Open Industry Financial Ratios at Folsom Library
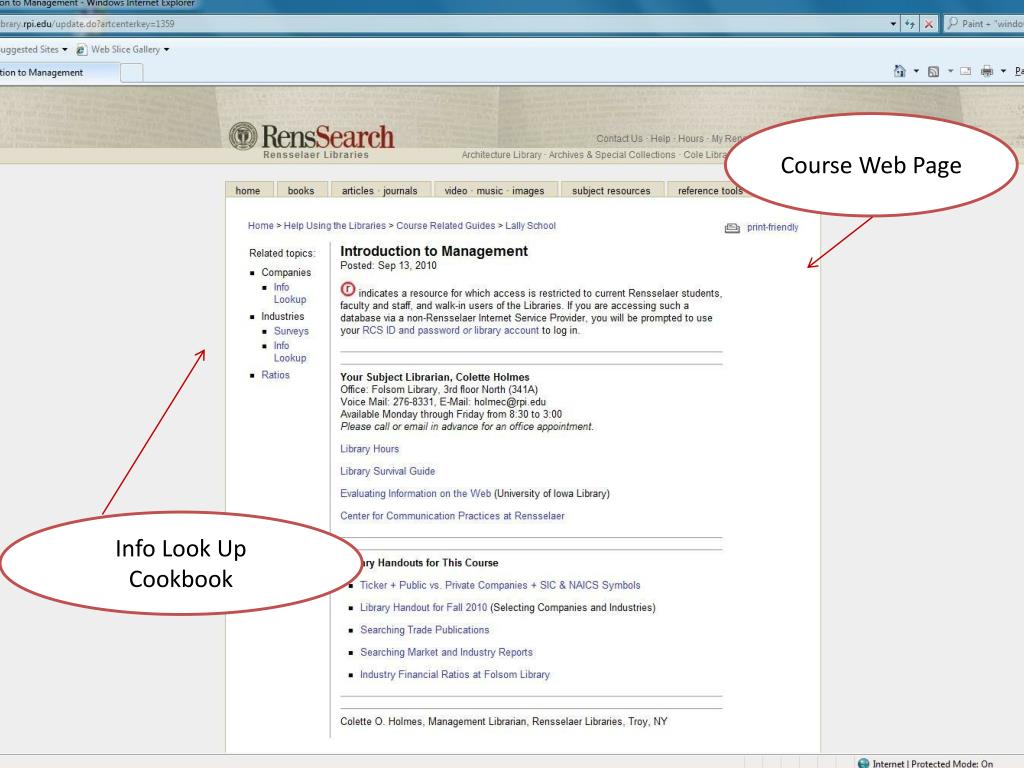Viewport: 1024px width, 768px height. point(455,675)
